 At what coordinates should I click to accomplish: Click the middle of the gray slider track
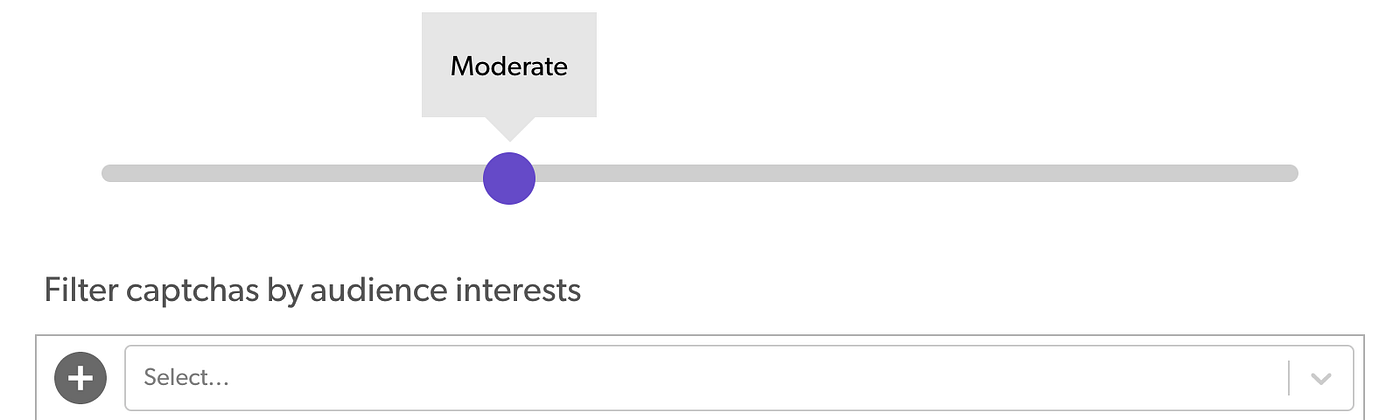700,173
